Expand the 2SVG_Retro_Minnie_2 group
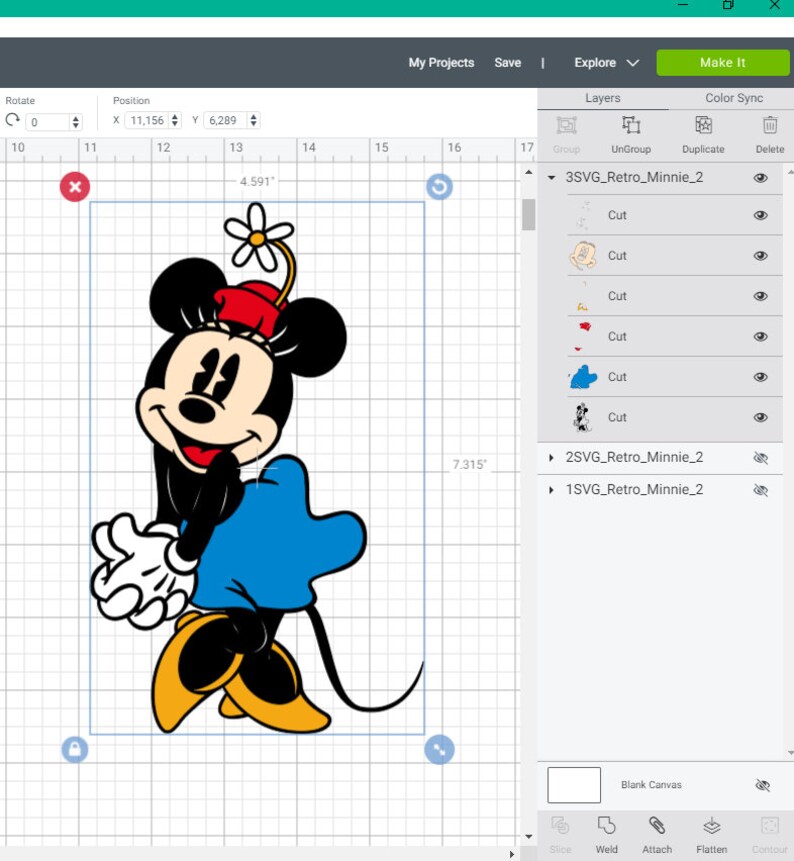The height and width of the screenshot is (861, 794). pyautogui.click(x=551, y=457)
